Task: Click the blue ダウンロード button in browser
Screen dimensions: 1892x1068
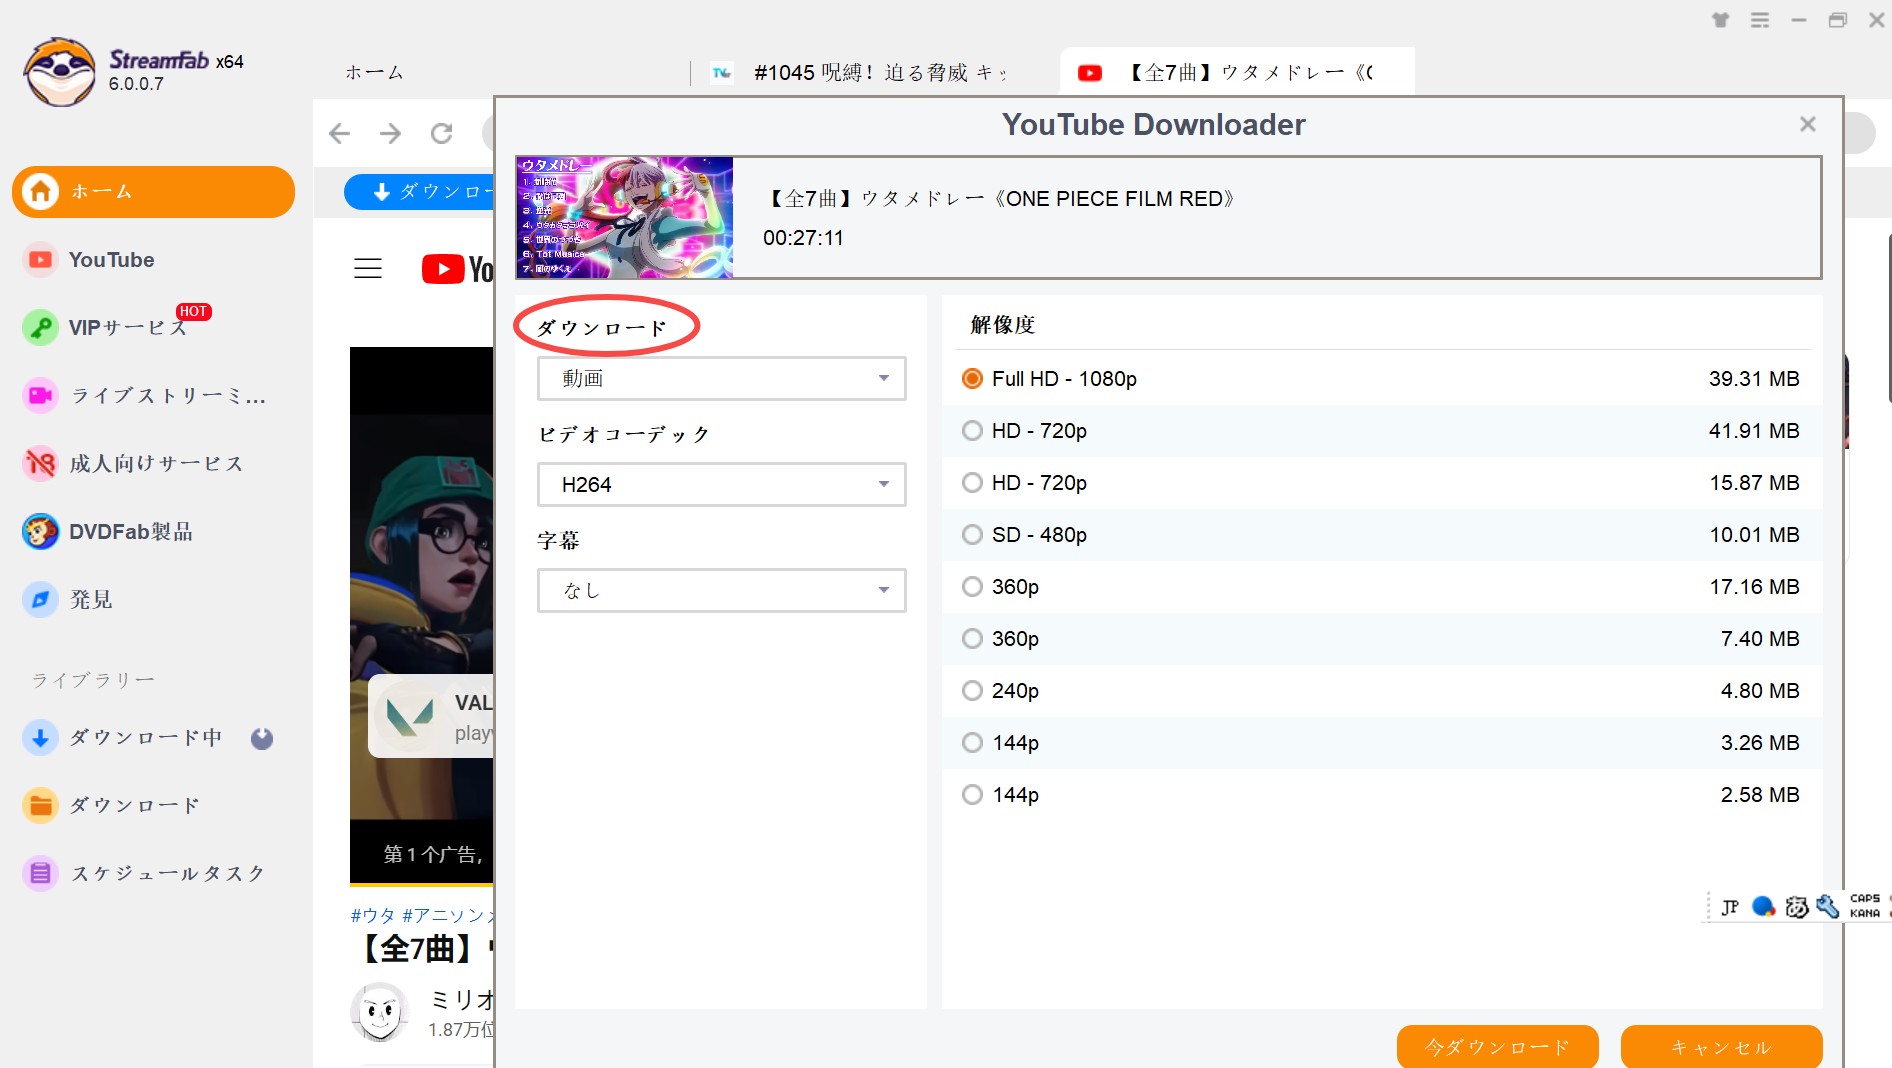Action: [420, 191]
